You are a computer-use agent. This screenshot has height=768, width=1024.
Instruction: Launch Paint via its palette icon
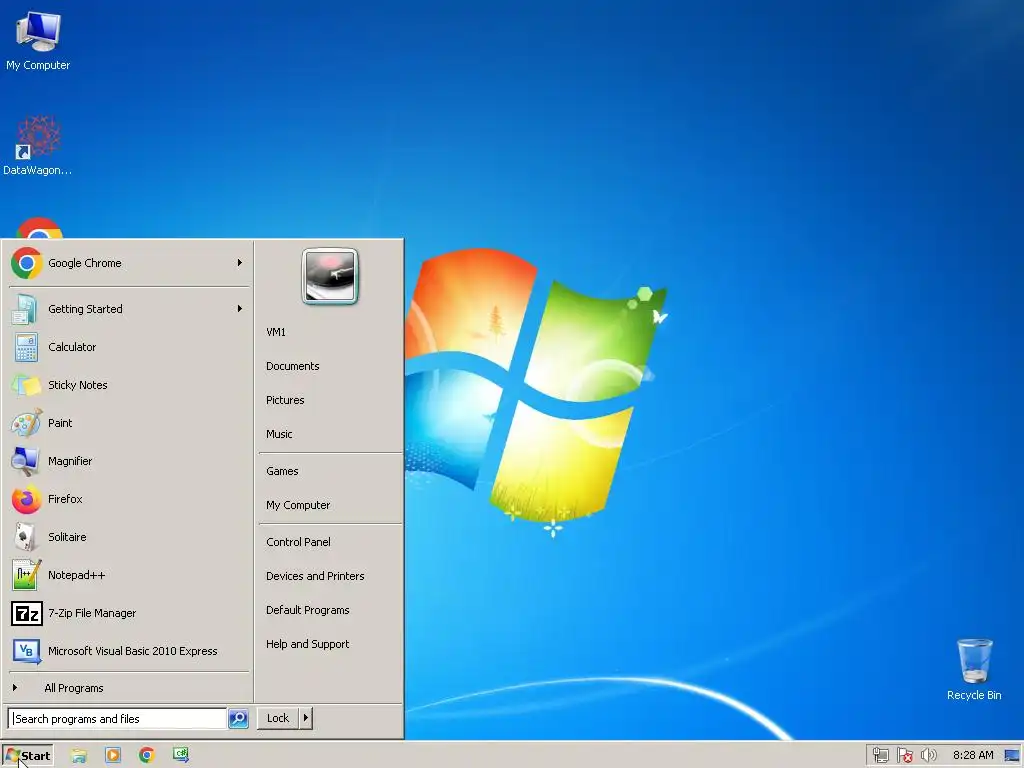26,423
